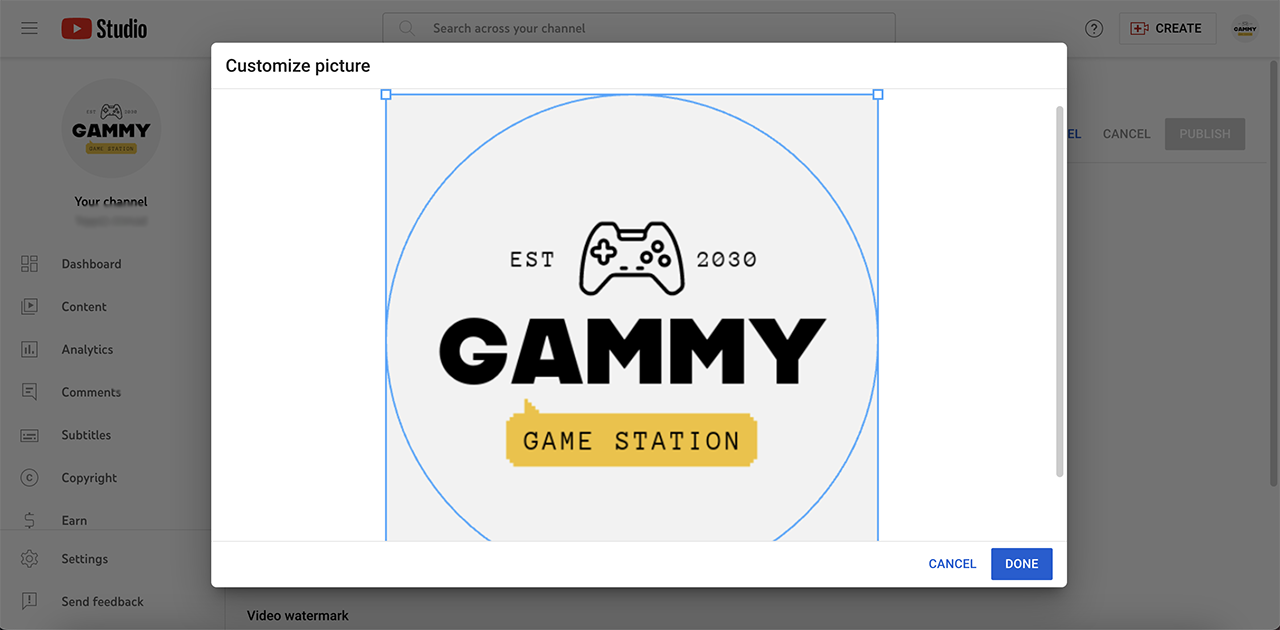The image size is (1280, 630).
Task: Click the CREATE button
Action: point(1167,28)
